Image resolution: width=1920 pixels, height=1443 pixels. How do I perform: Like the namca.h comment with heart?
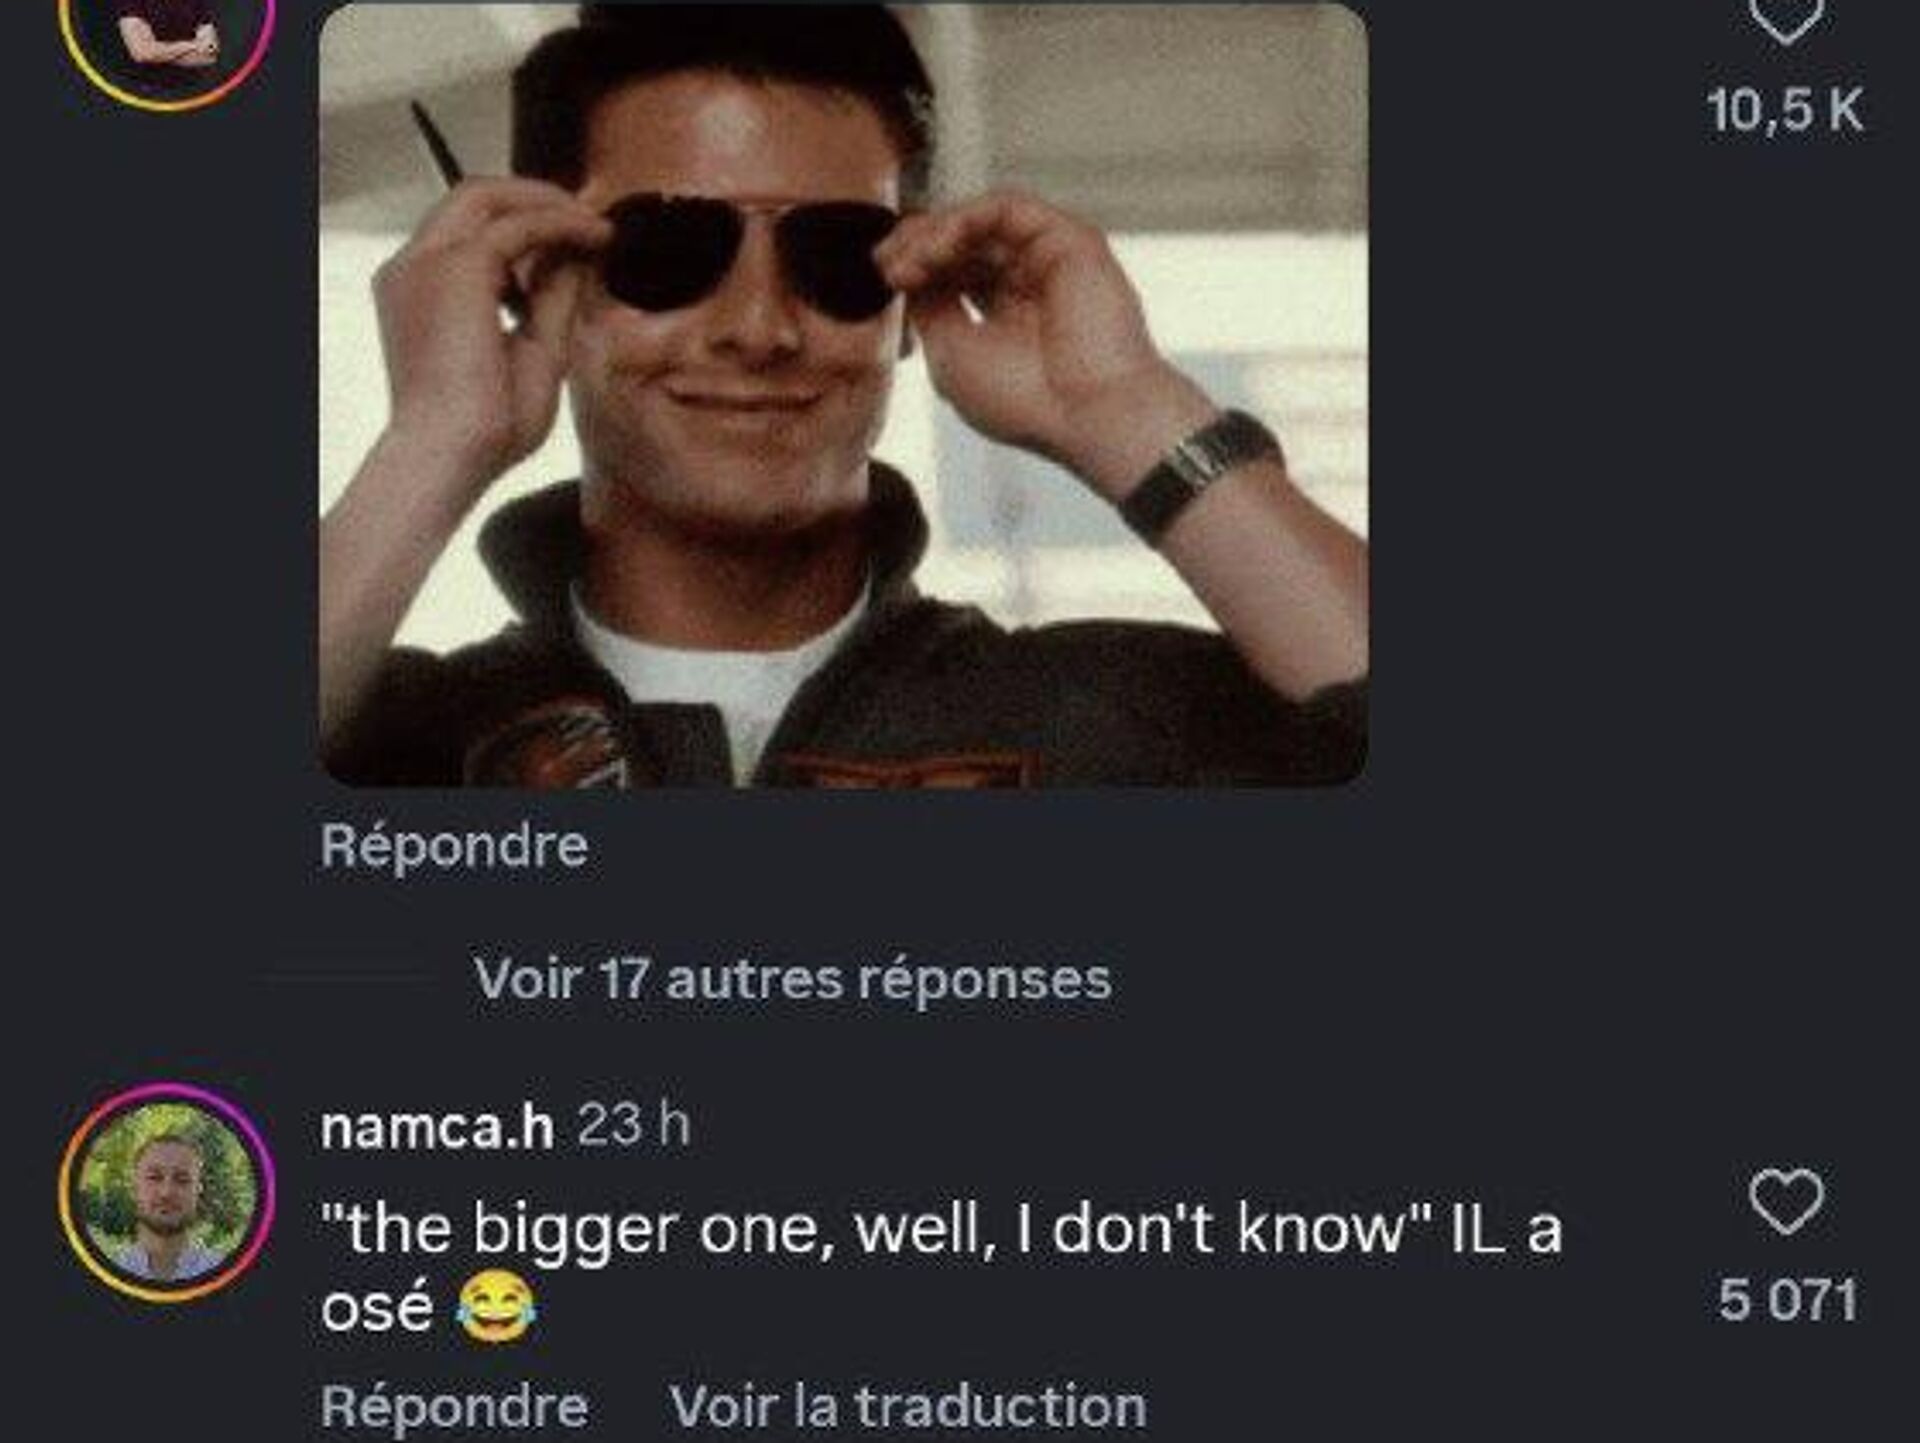[x=1786, y=1200]
